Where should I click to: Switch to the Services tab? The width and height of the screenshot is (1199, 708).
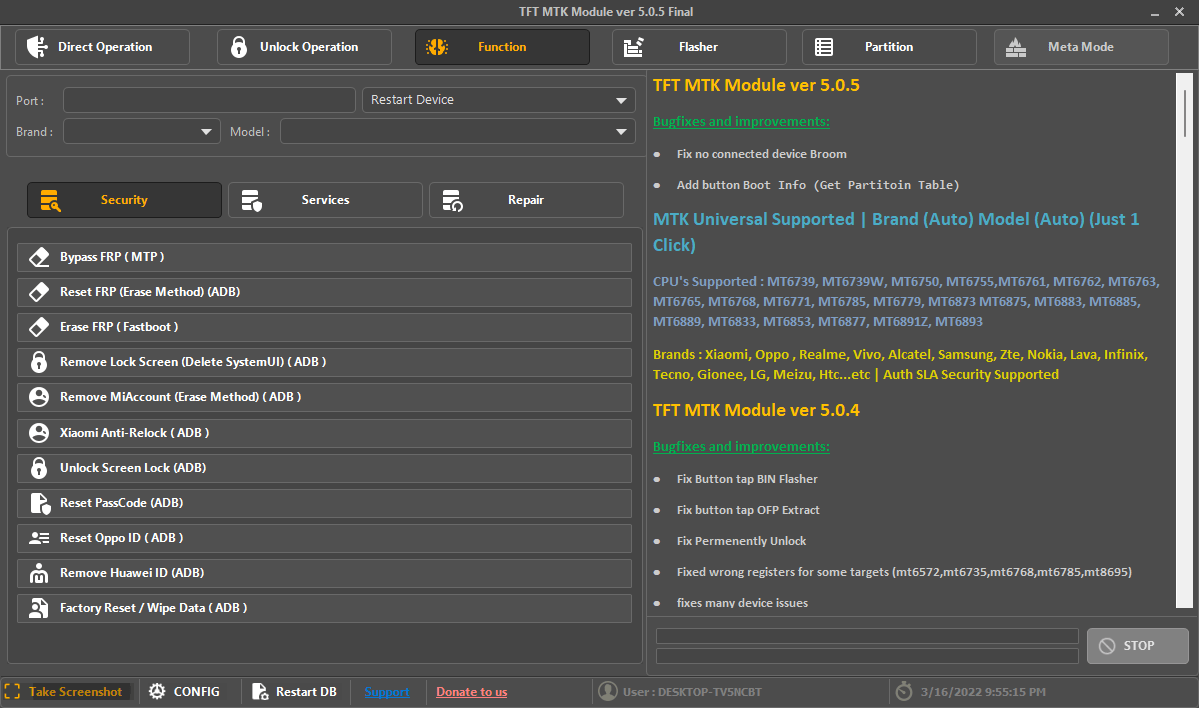coord(325,200)
